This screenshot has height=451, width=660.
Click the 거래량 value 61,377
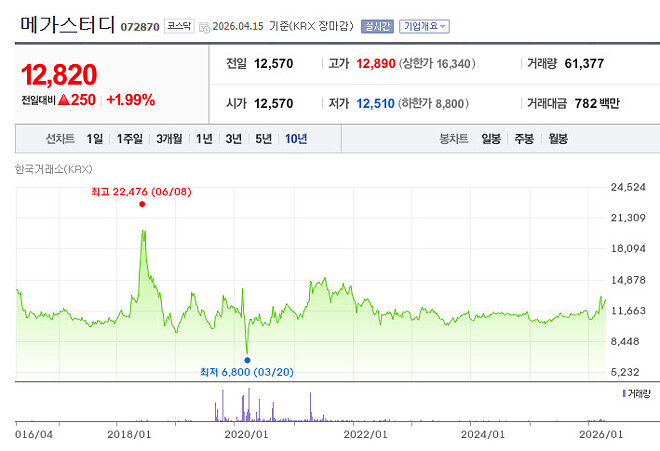click(584, 64)
